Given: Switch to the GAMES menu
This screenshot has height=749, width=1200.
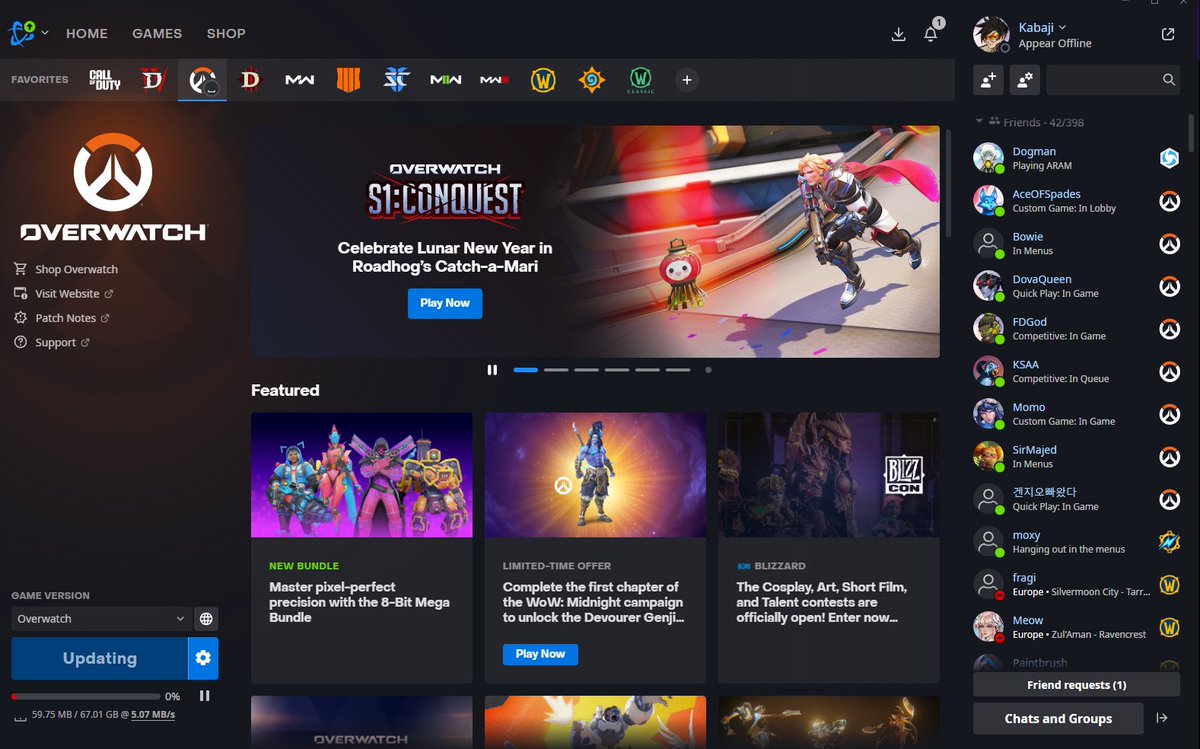Looking at the screenshot, I should [156, 33].
